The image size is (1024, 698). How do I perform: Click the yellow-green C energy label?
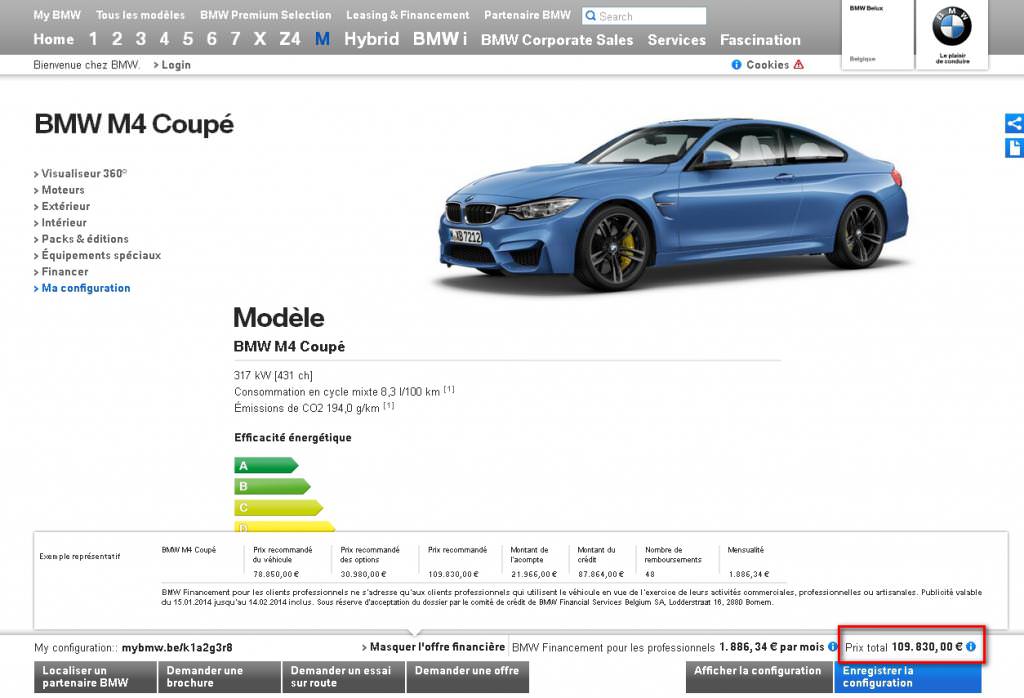pos(279,507)
